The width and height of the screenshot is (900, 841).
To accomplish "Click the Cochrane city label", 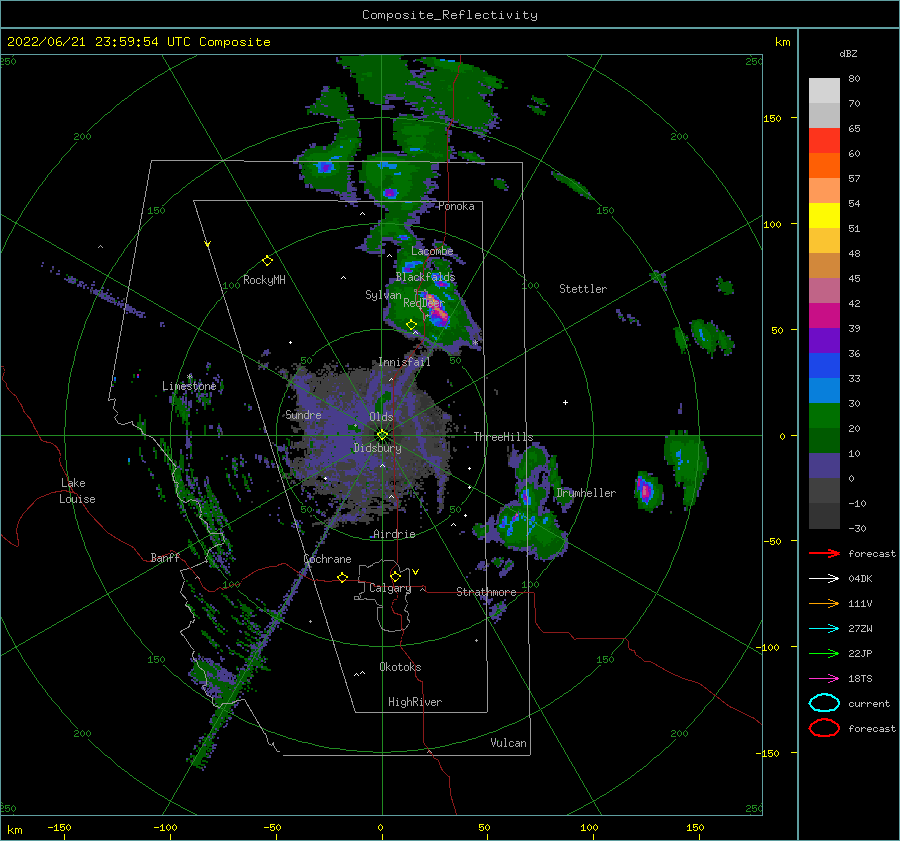I will tap(327, 559).
